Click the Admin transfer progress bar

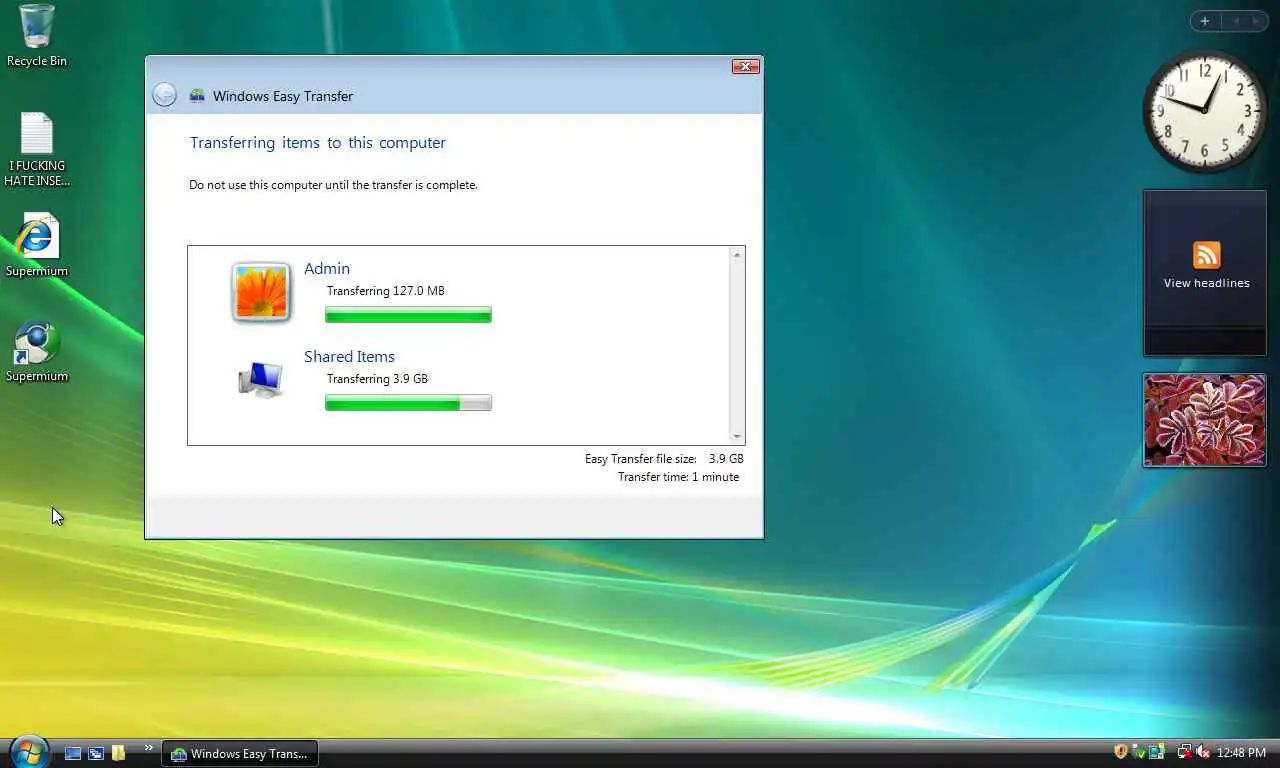point(408,315)
